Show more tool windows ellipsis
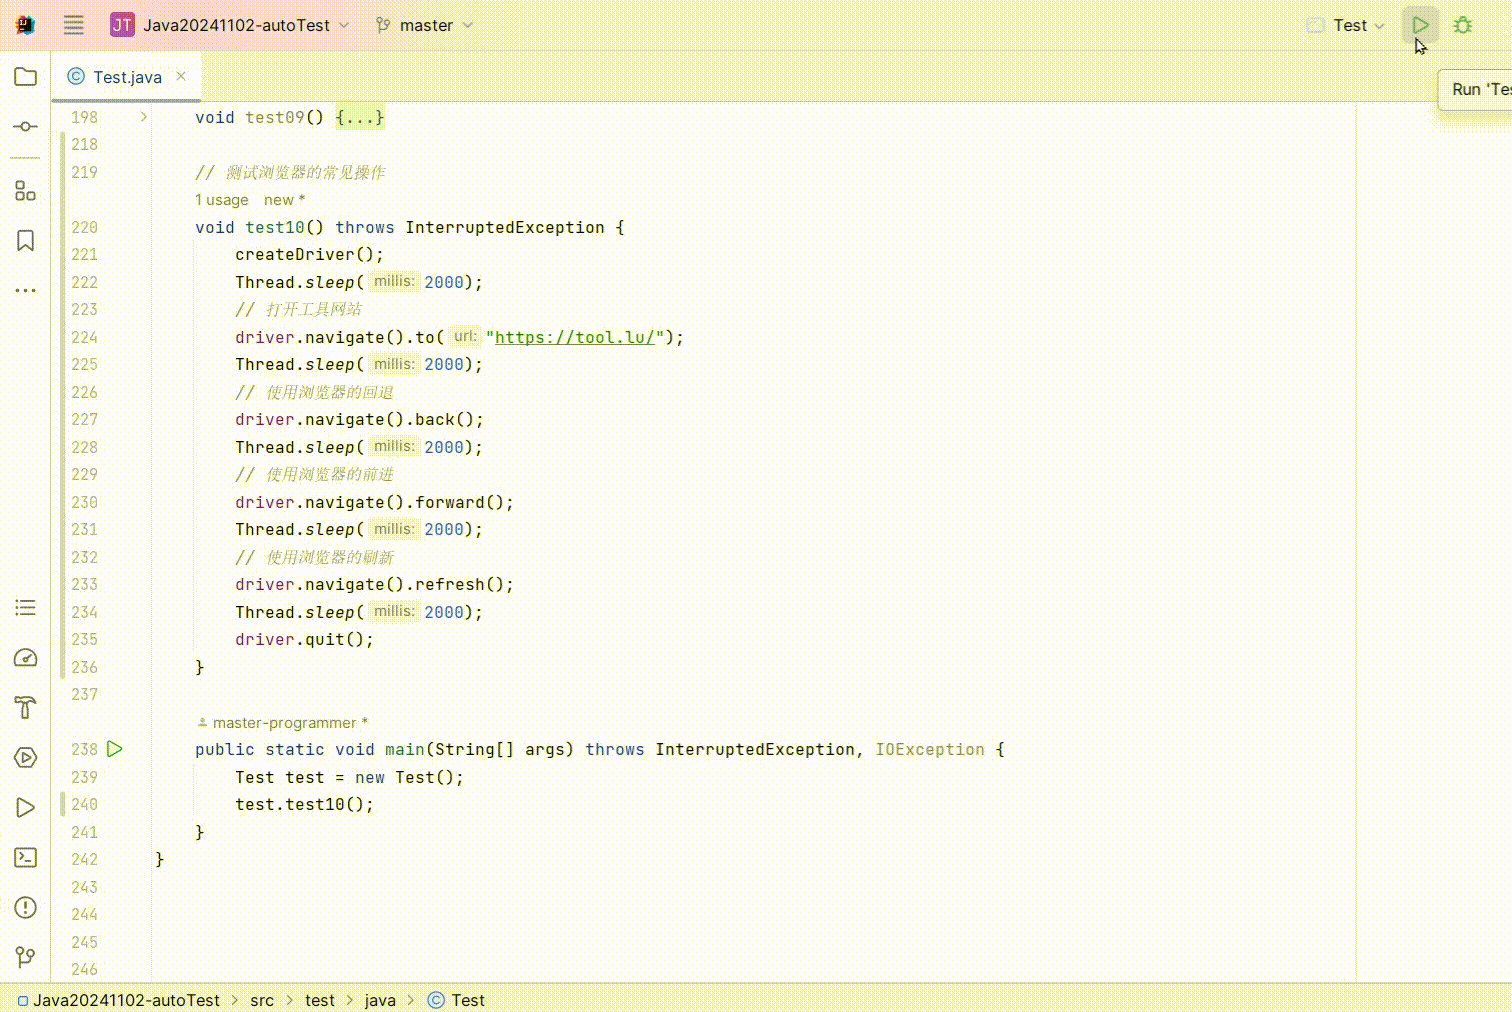Screen dimensions: 1512x1012 point(26,290)
